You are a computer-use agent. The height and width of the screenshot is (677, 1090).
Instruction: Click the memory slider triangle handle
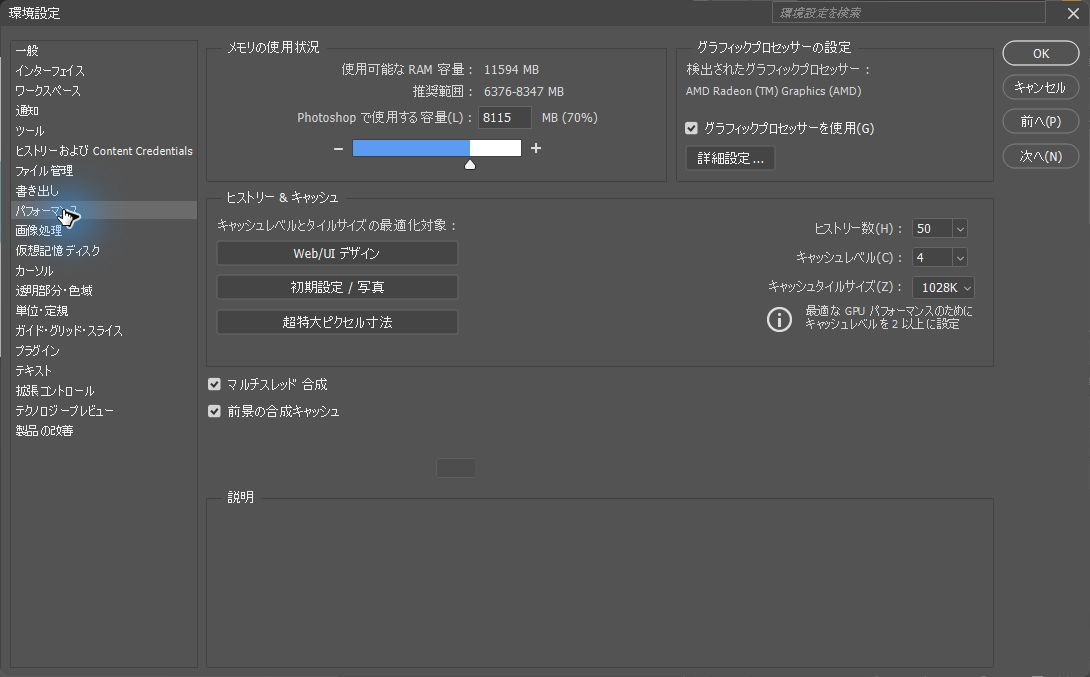(470, 165)
